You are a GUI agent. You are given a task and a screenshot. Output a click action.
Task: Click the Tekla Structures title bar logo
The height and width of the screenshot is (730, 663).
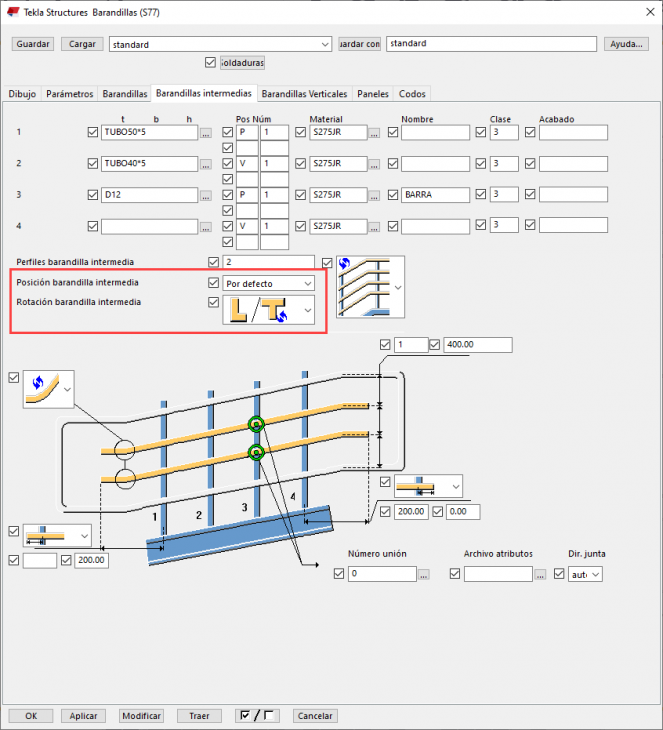click(13, 12)
